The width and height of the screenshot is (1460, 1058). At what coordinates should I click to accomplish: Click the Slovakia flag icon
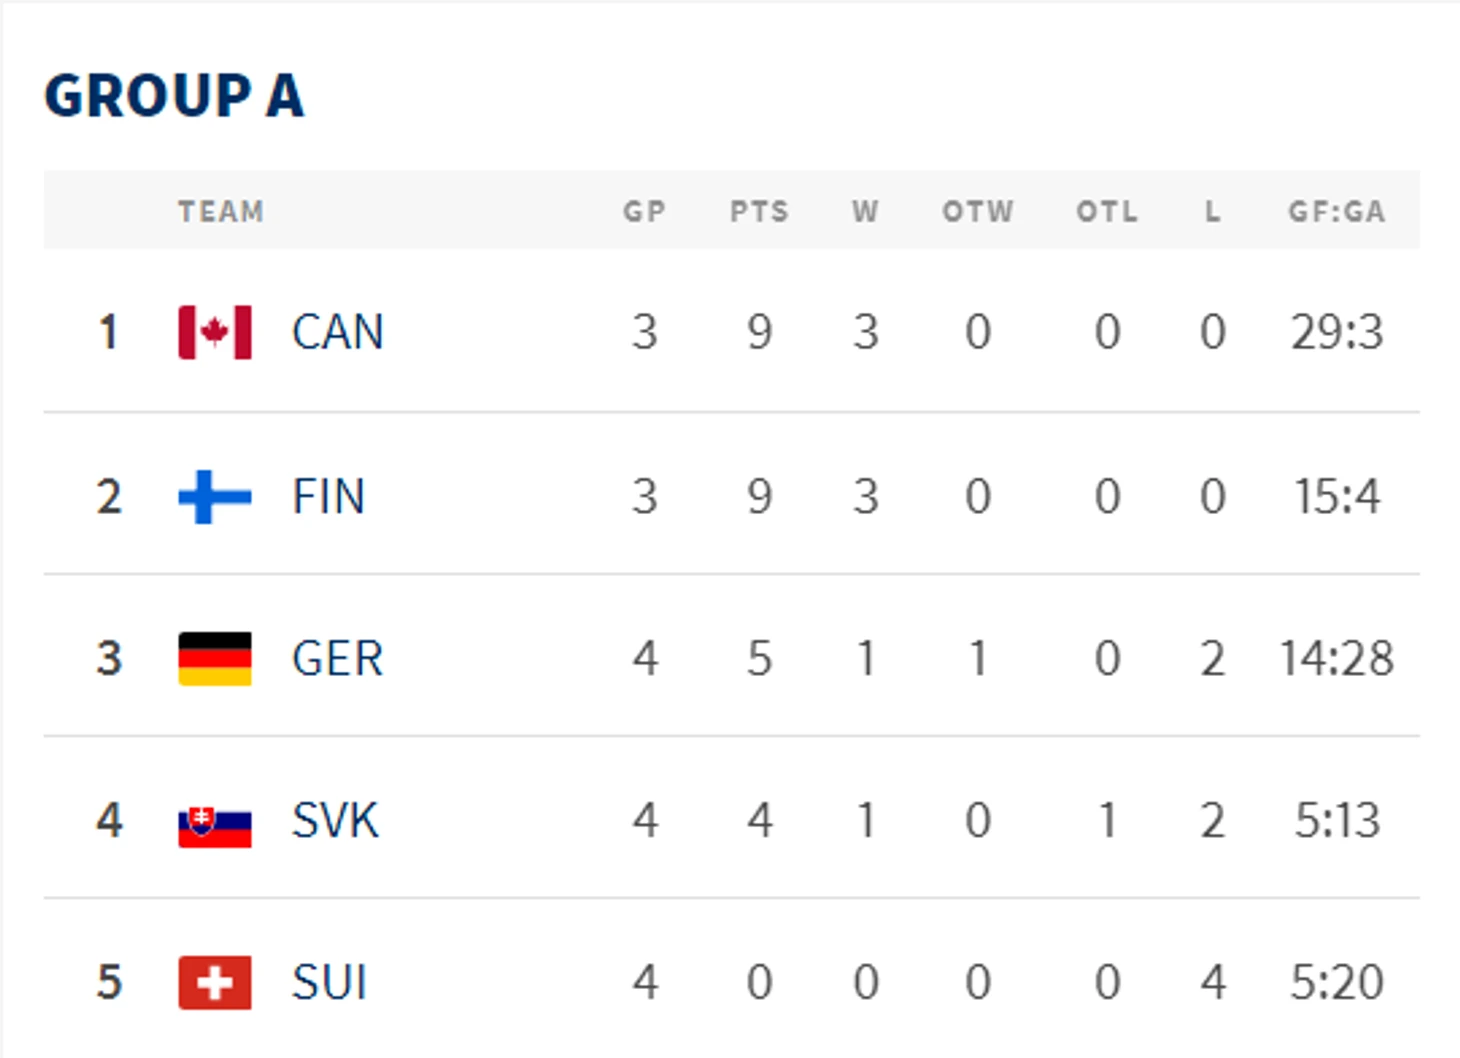coord(214,824)
